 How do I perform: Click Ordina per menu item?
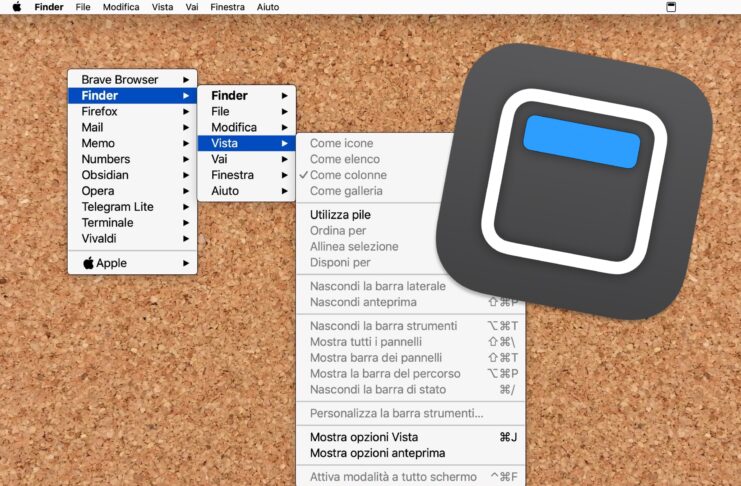[x=369, y=231]
